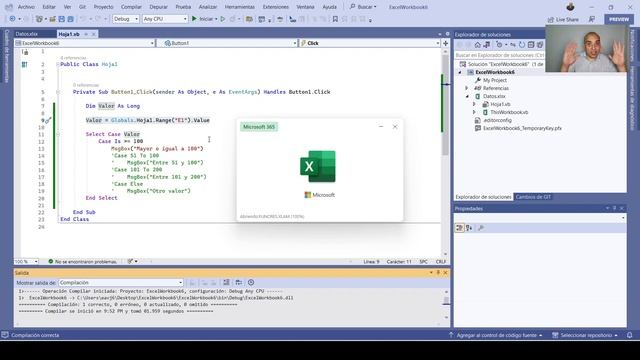Collapse the ExcelWorkbook6 project node
640x360 pixels.
tap(460, 72)
